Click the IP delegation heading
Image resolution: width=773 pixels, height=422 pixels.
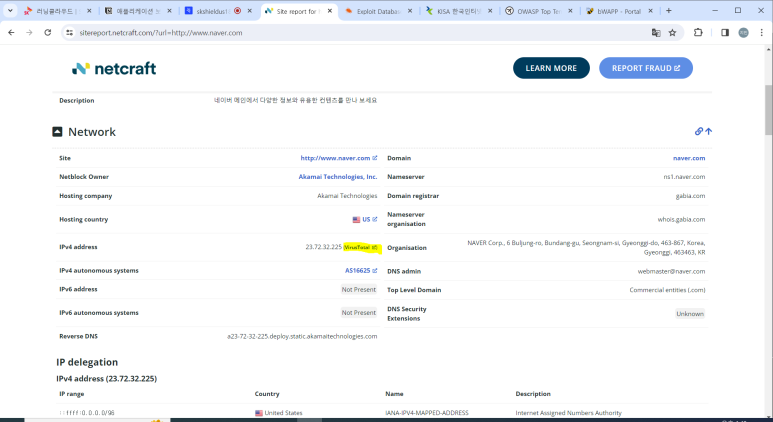click(87, 362)
